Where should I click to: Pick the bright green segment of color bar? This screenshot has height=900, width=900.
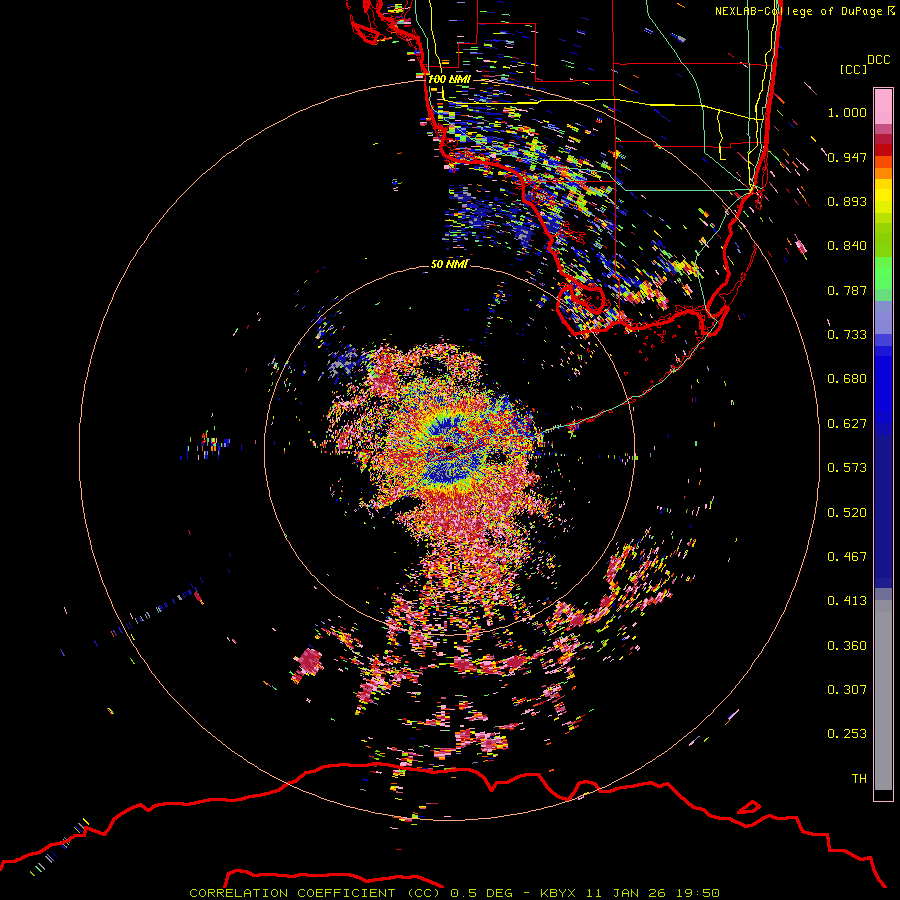(x=883, y=273)
